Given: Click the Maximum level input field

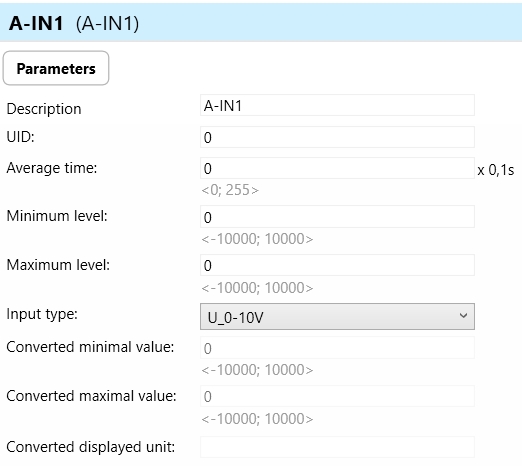Looking at the screenshot, I should [x=337, y=265].
